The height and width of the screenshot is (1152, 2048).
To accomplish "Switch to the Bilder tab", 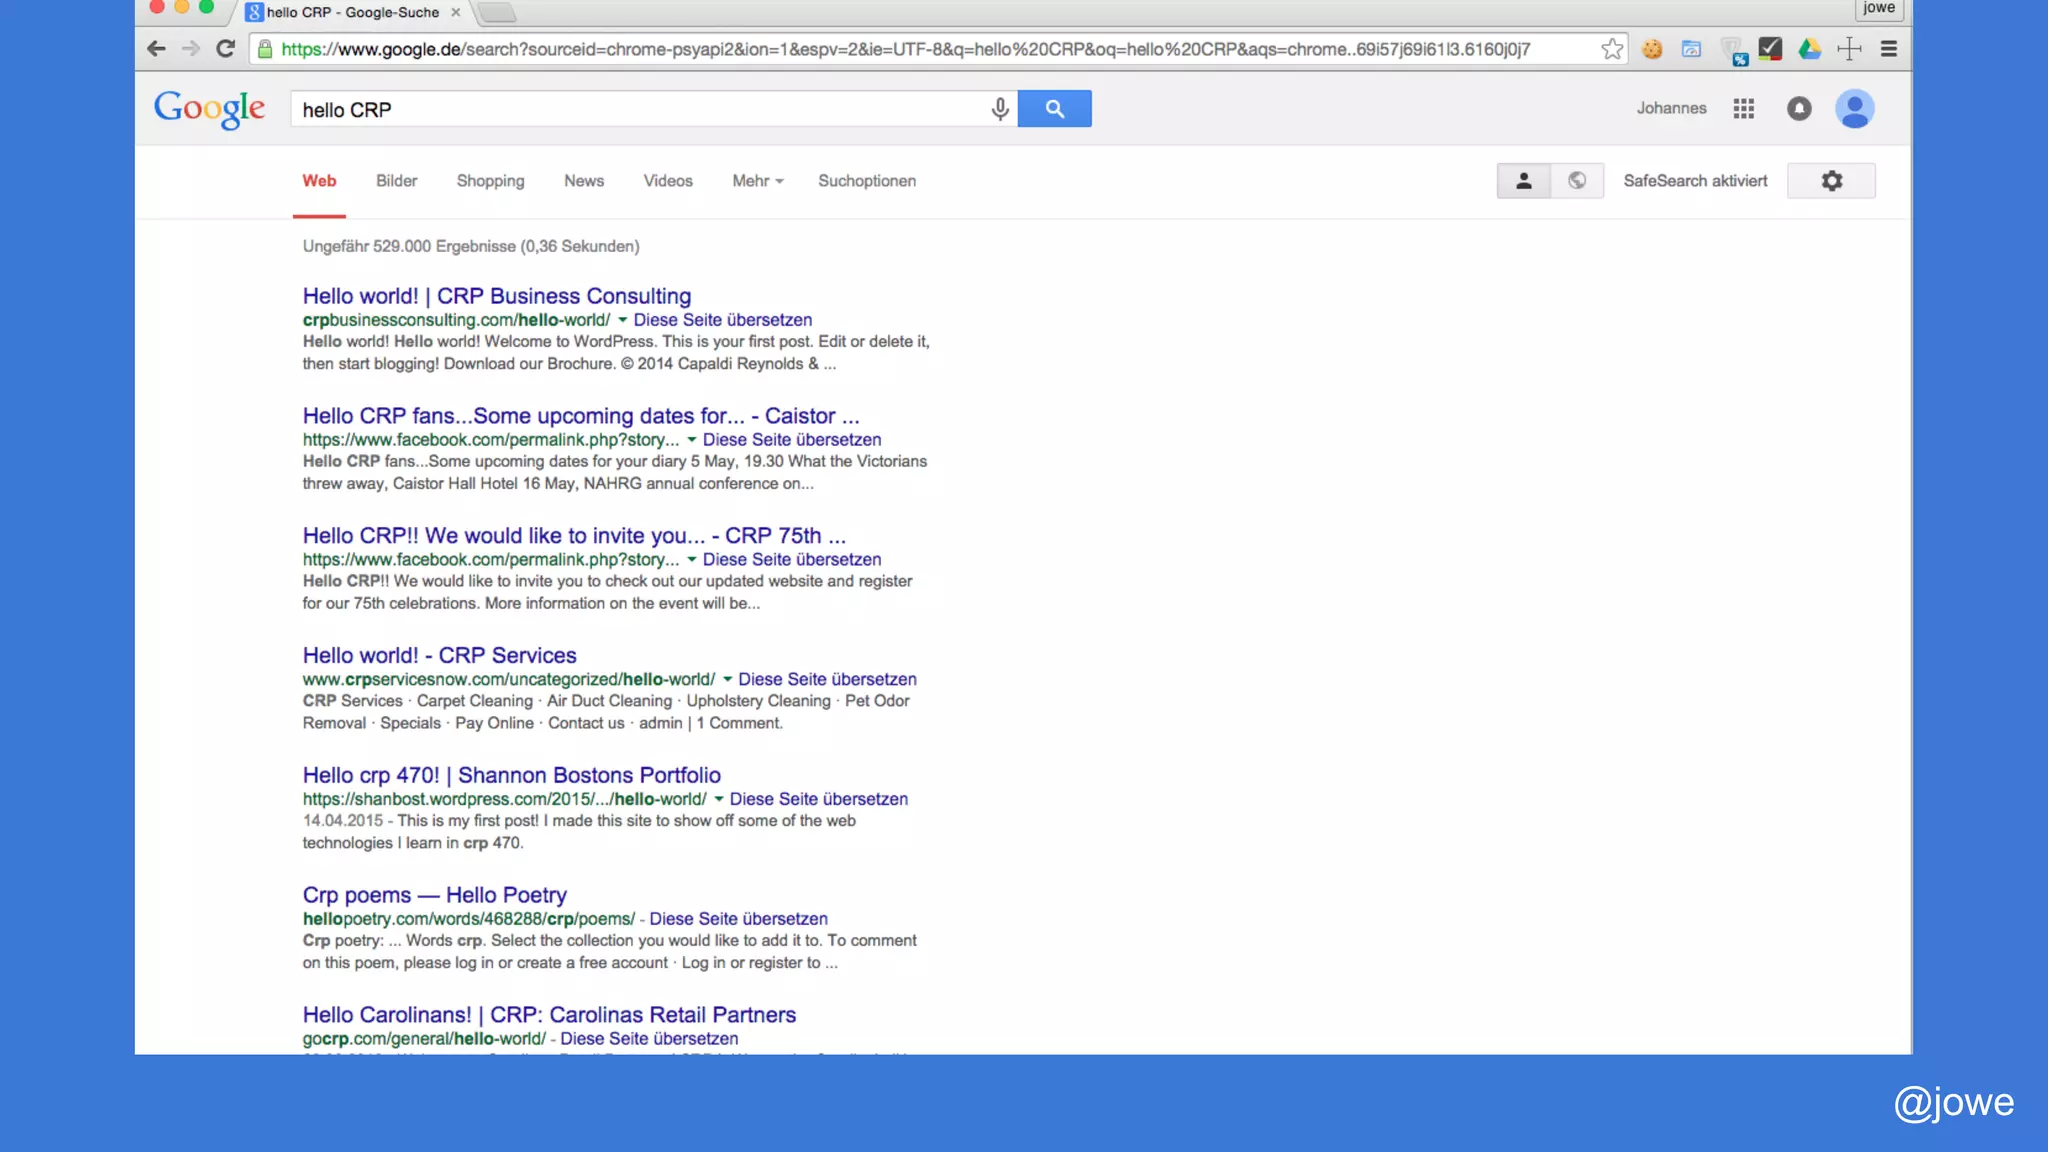I will [x=396, y=181].
